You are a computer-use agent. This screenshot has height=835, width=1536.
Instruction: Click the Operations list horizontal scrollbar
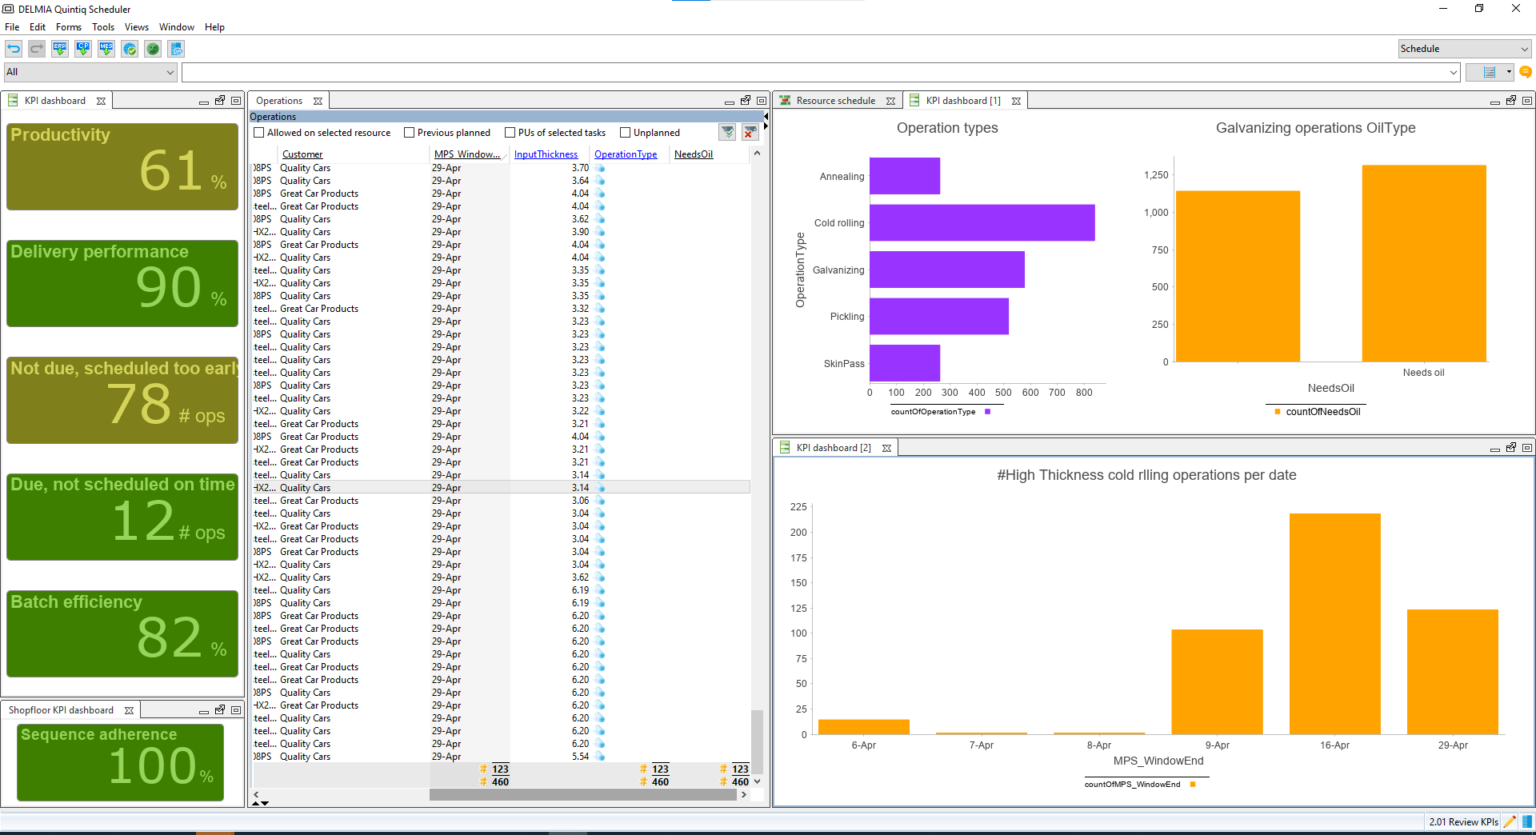tap(582, 795)
